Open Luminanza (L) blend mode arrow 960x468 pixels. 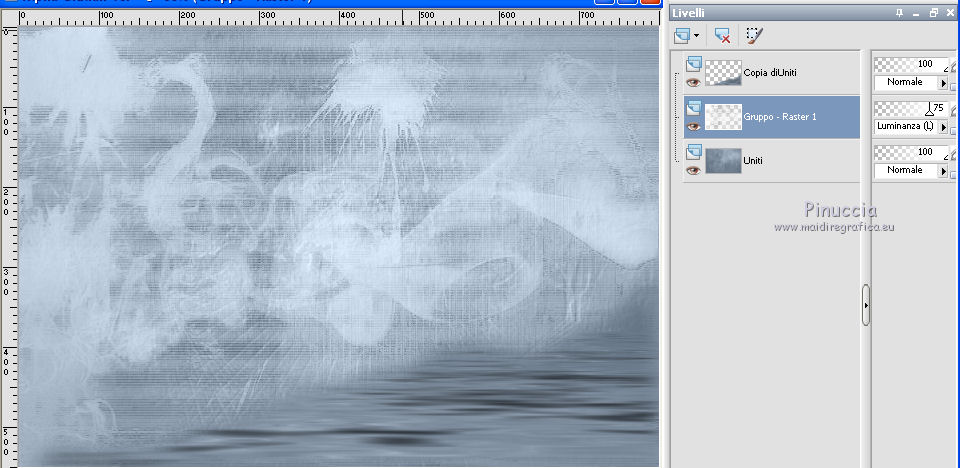coord(943,127)
